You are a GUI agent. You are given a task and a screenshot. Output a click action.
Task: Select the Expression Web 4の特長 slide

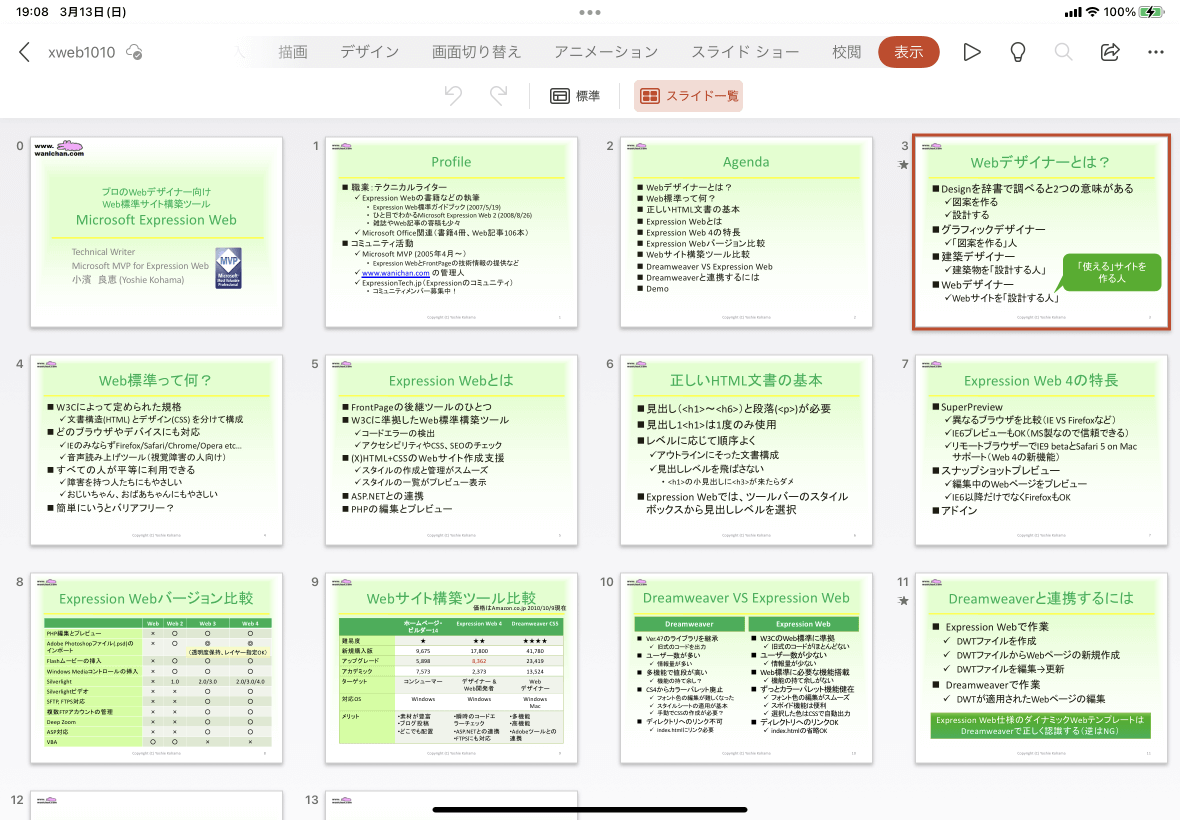(x=1041, y=451)
